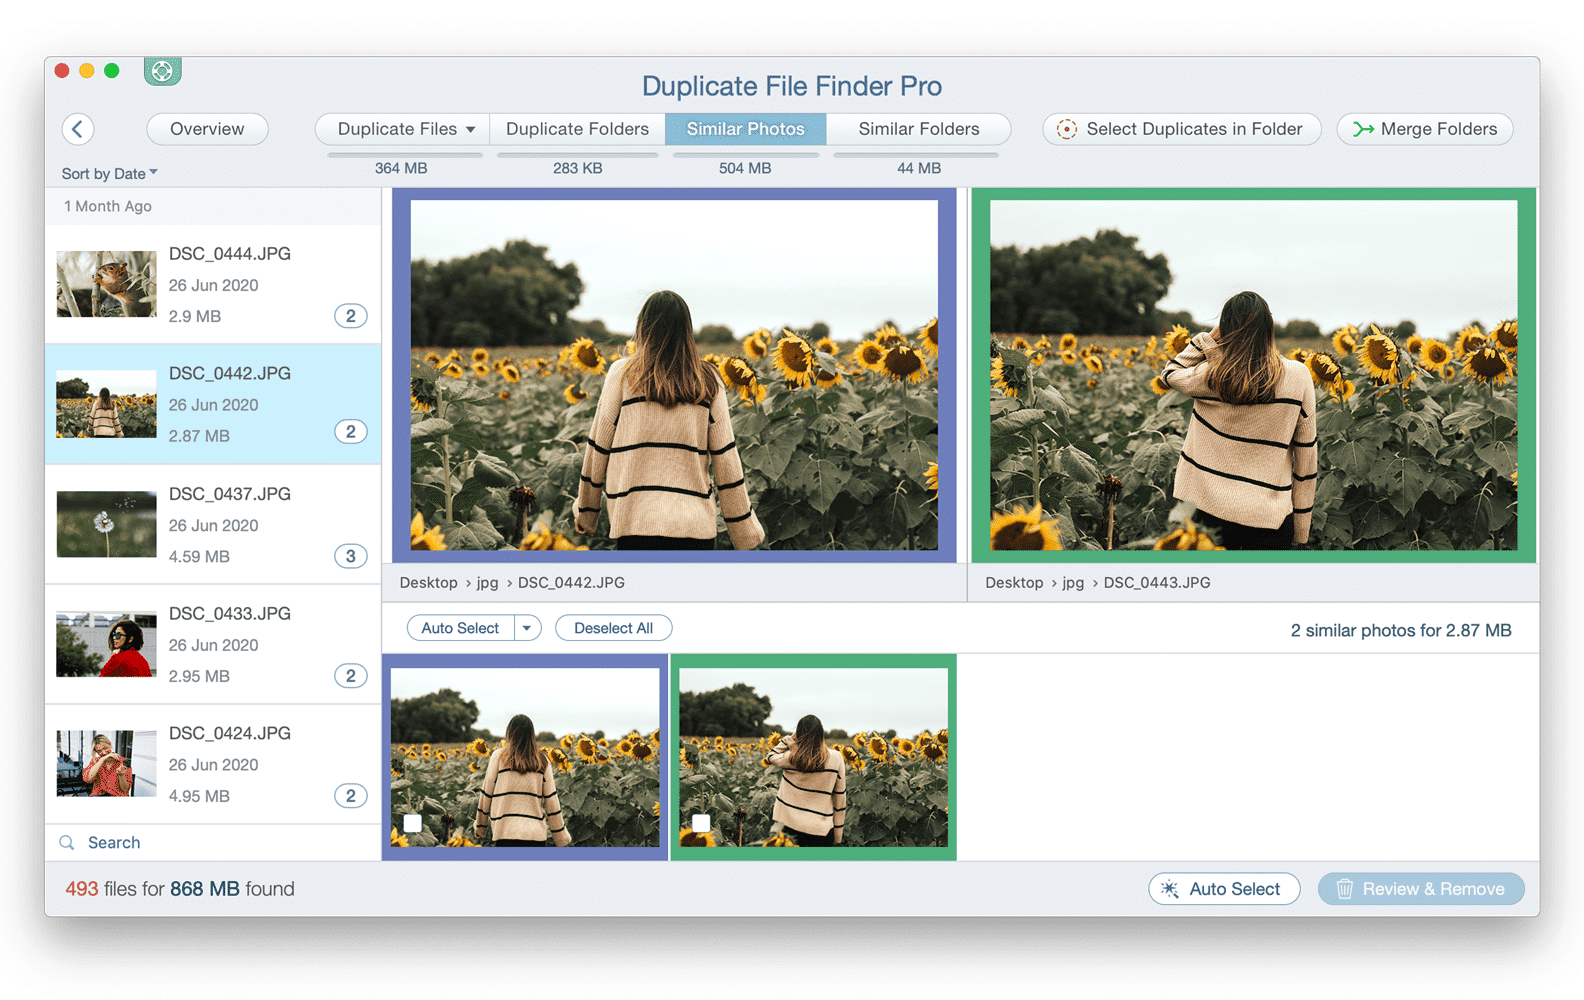Click the thumbnail of DSC_0424.JPG
Viewport: 1584px width, 1000px height.
tap(106, 764)
